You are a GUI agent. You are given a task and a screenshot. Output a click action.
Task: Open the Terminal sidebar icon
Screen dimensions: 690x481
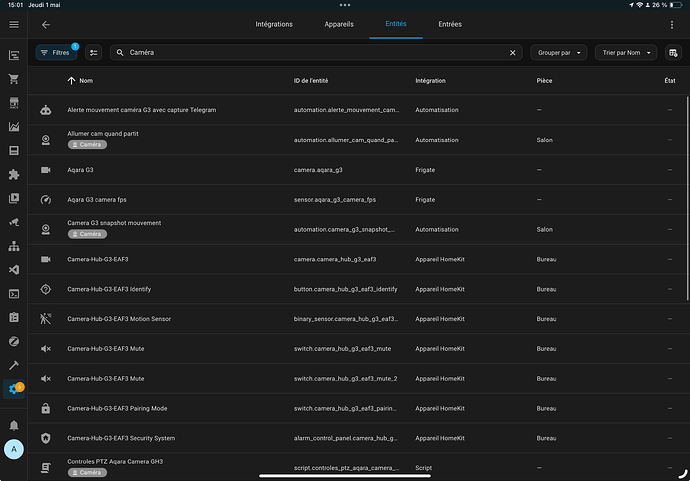tap(14, 294)
